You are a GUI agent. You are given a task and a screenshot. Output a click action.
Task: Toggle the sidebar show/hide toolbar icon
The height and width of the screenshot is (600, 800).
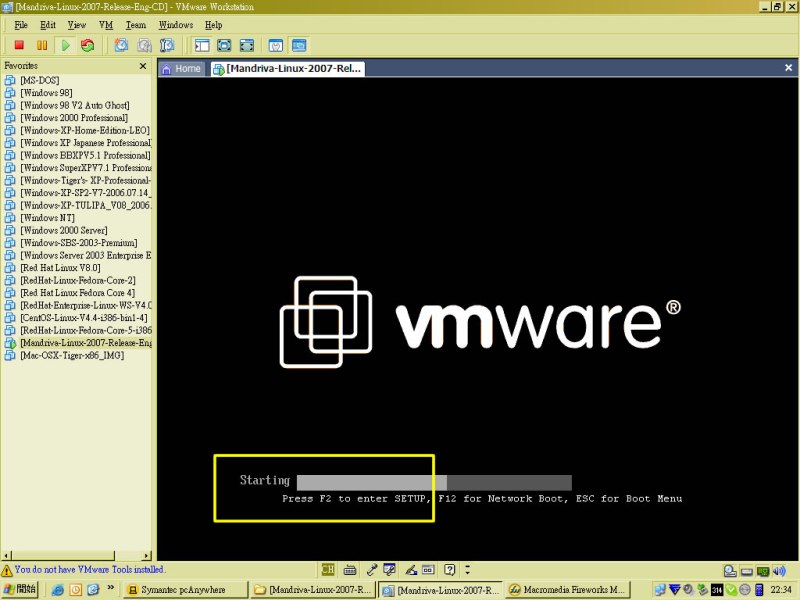(x=202, y=45)
